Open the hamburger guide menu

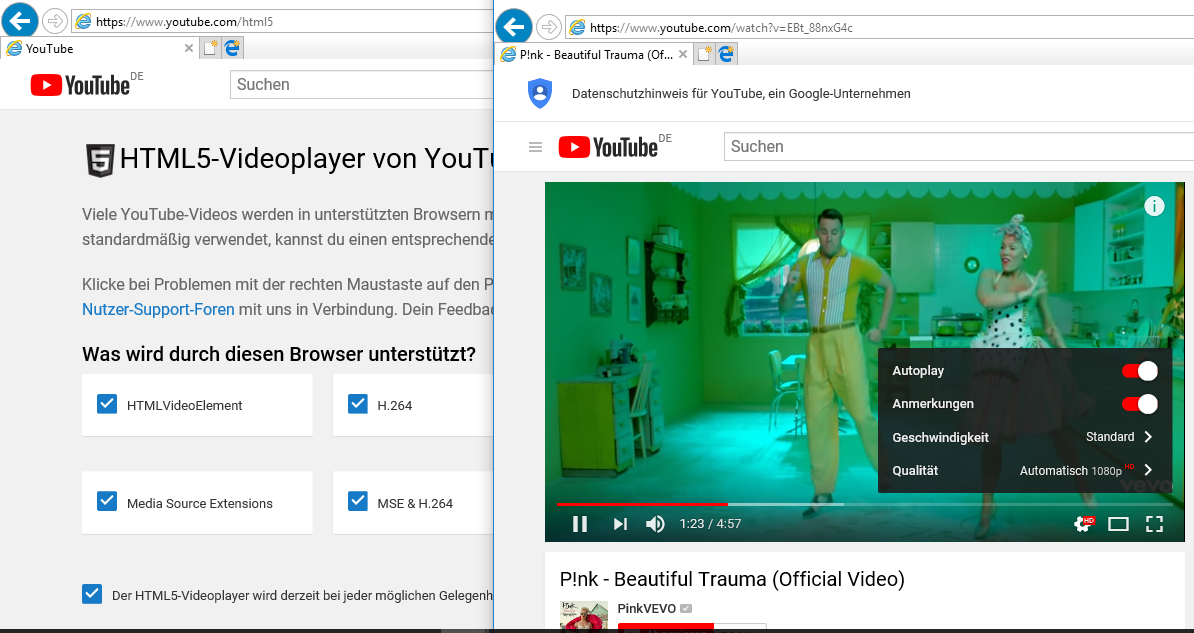(535, 147)
